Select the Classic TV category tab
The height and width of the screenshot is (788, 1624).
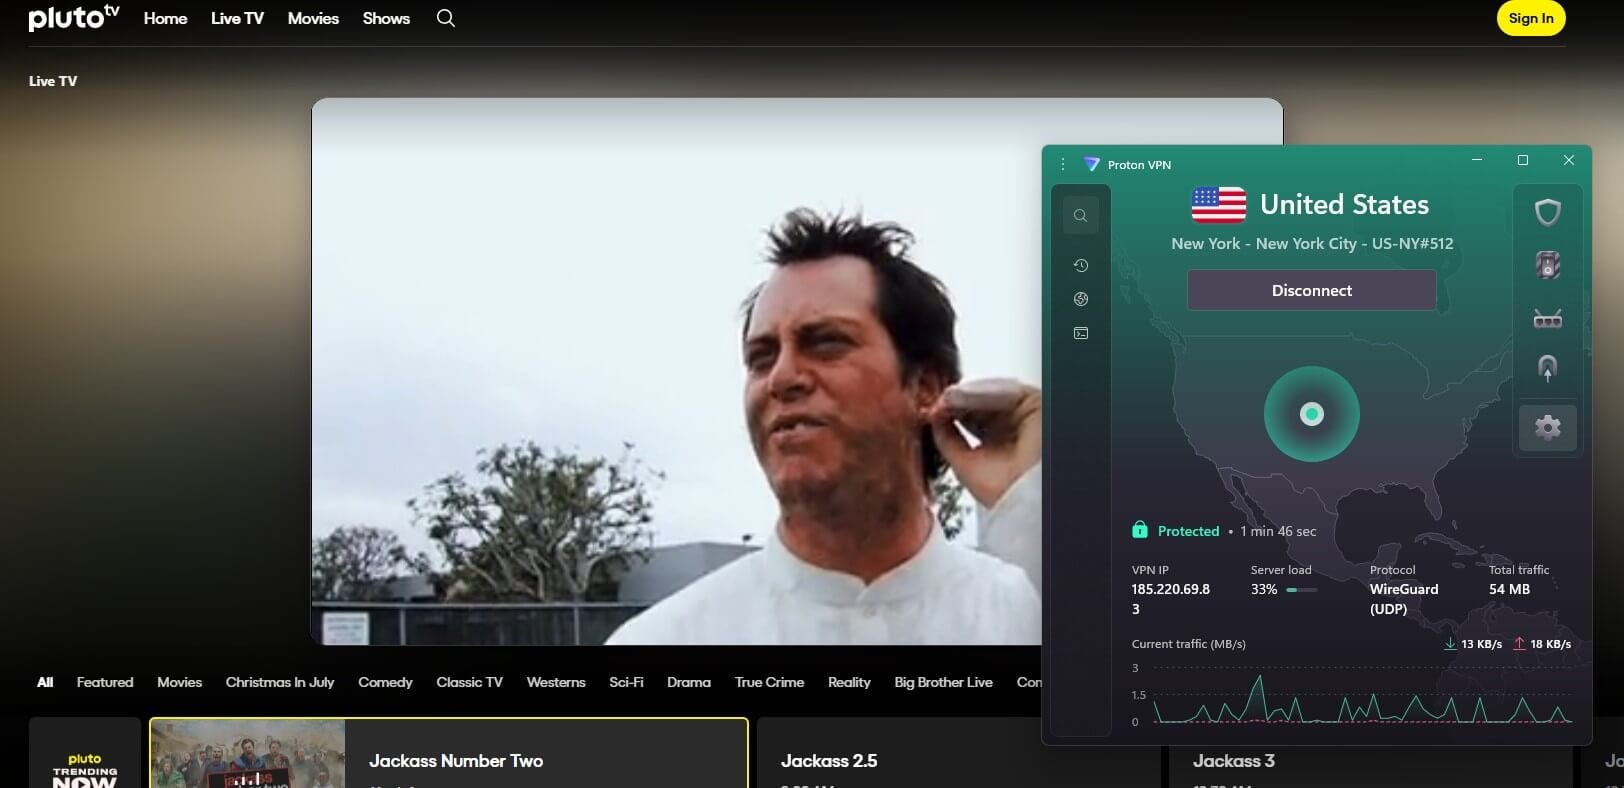pos(469,682)
